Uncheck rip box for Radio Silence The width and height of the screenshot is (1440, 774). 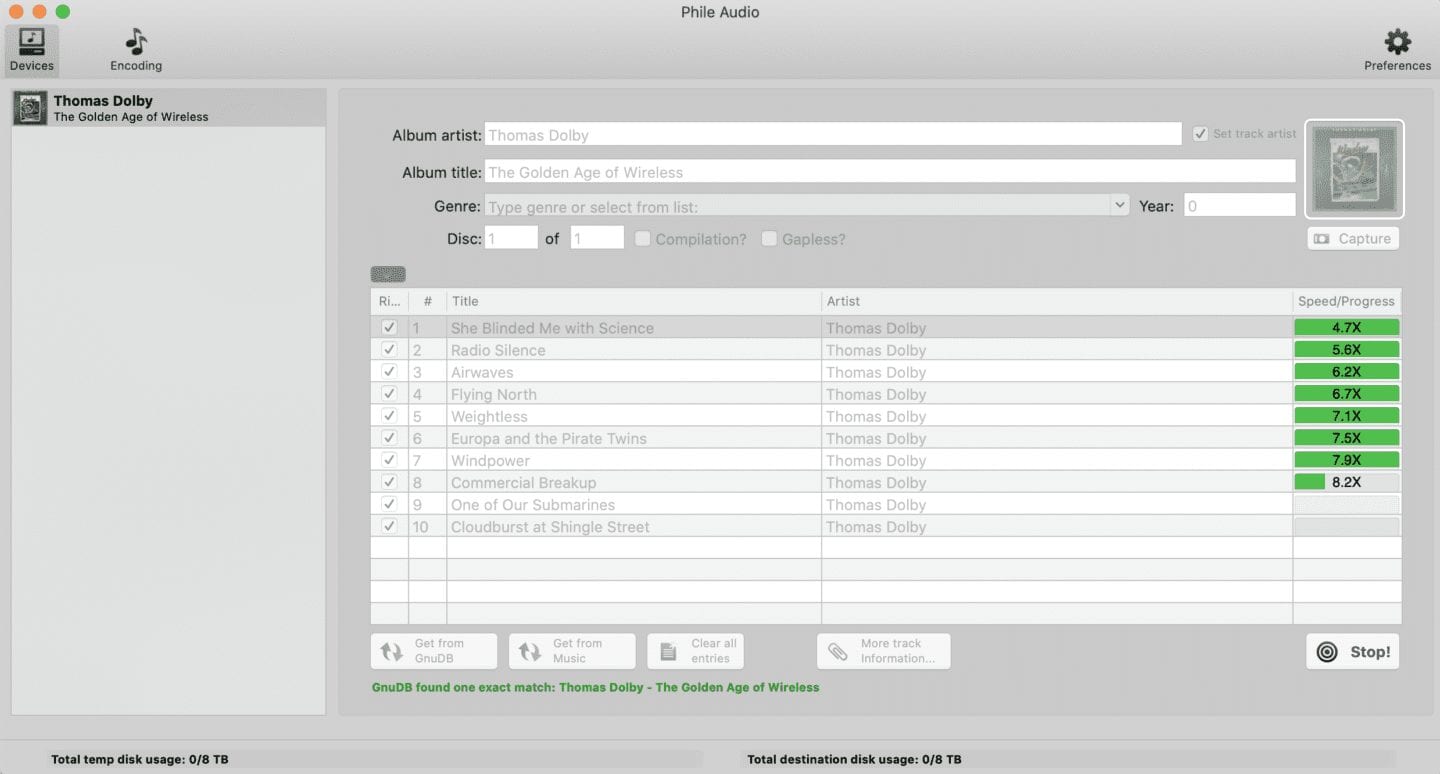point(389,350)
